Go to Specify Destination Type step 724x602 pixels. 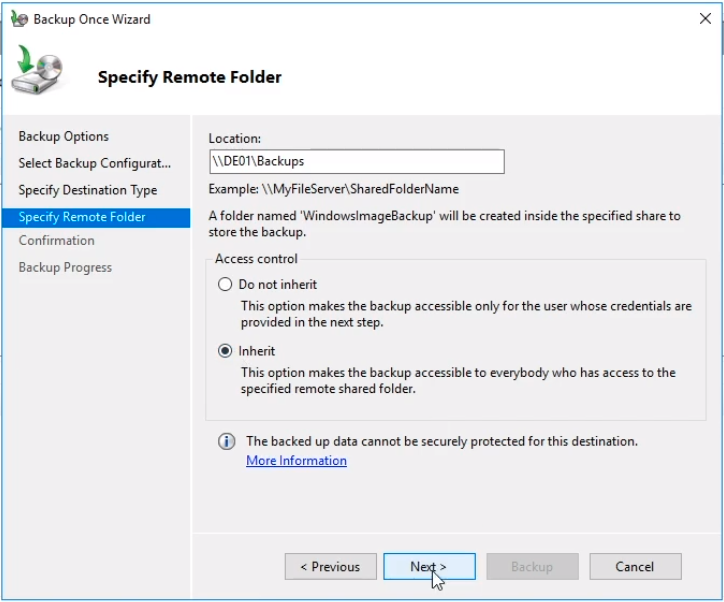[88, 190]
